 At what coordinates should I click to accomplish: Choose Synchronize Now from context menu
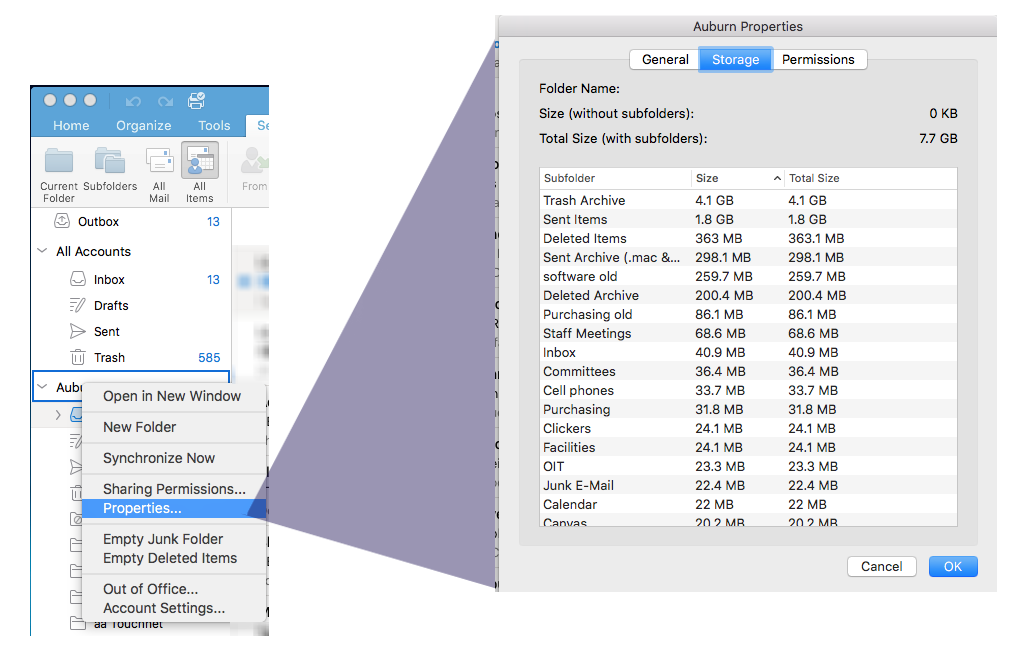click(x=174, y=458)
